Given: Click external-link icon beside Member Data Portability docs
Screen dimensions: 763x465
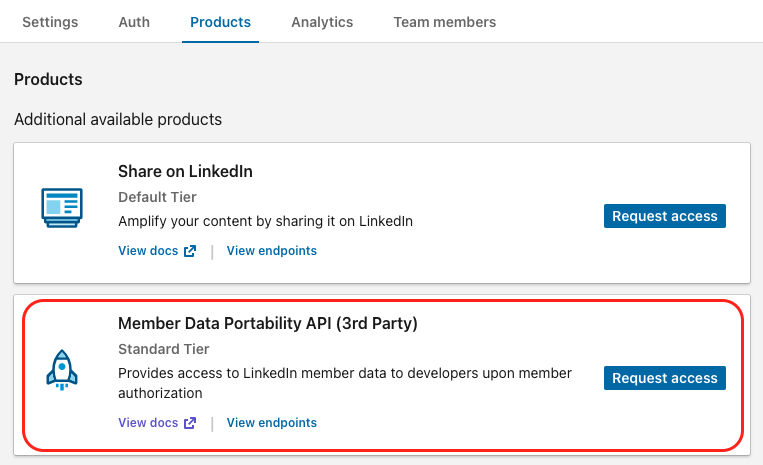Looking at the screenshot, I should (190, 423).
